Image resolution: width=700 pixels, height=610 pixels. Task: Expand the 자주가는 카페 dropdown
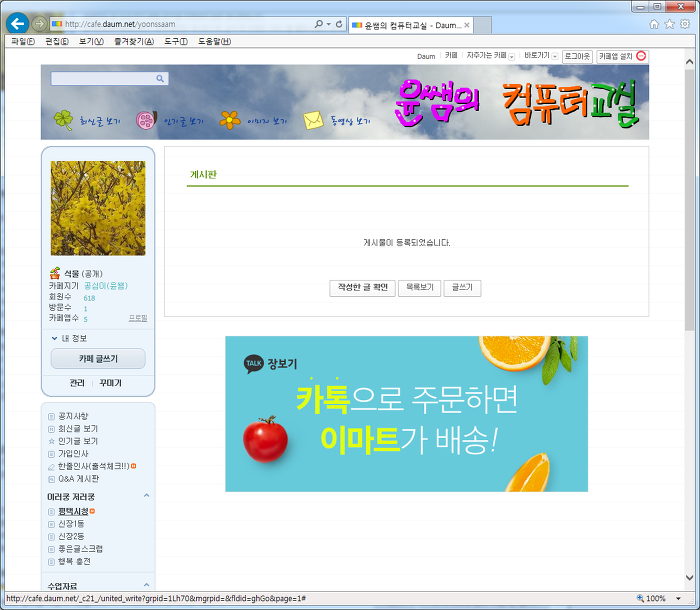pos(512,57)
